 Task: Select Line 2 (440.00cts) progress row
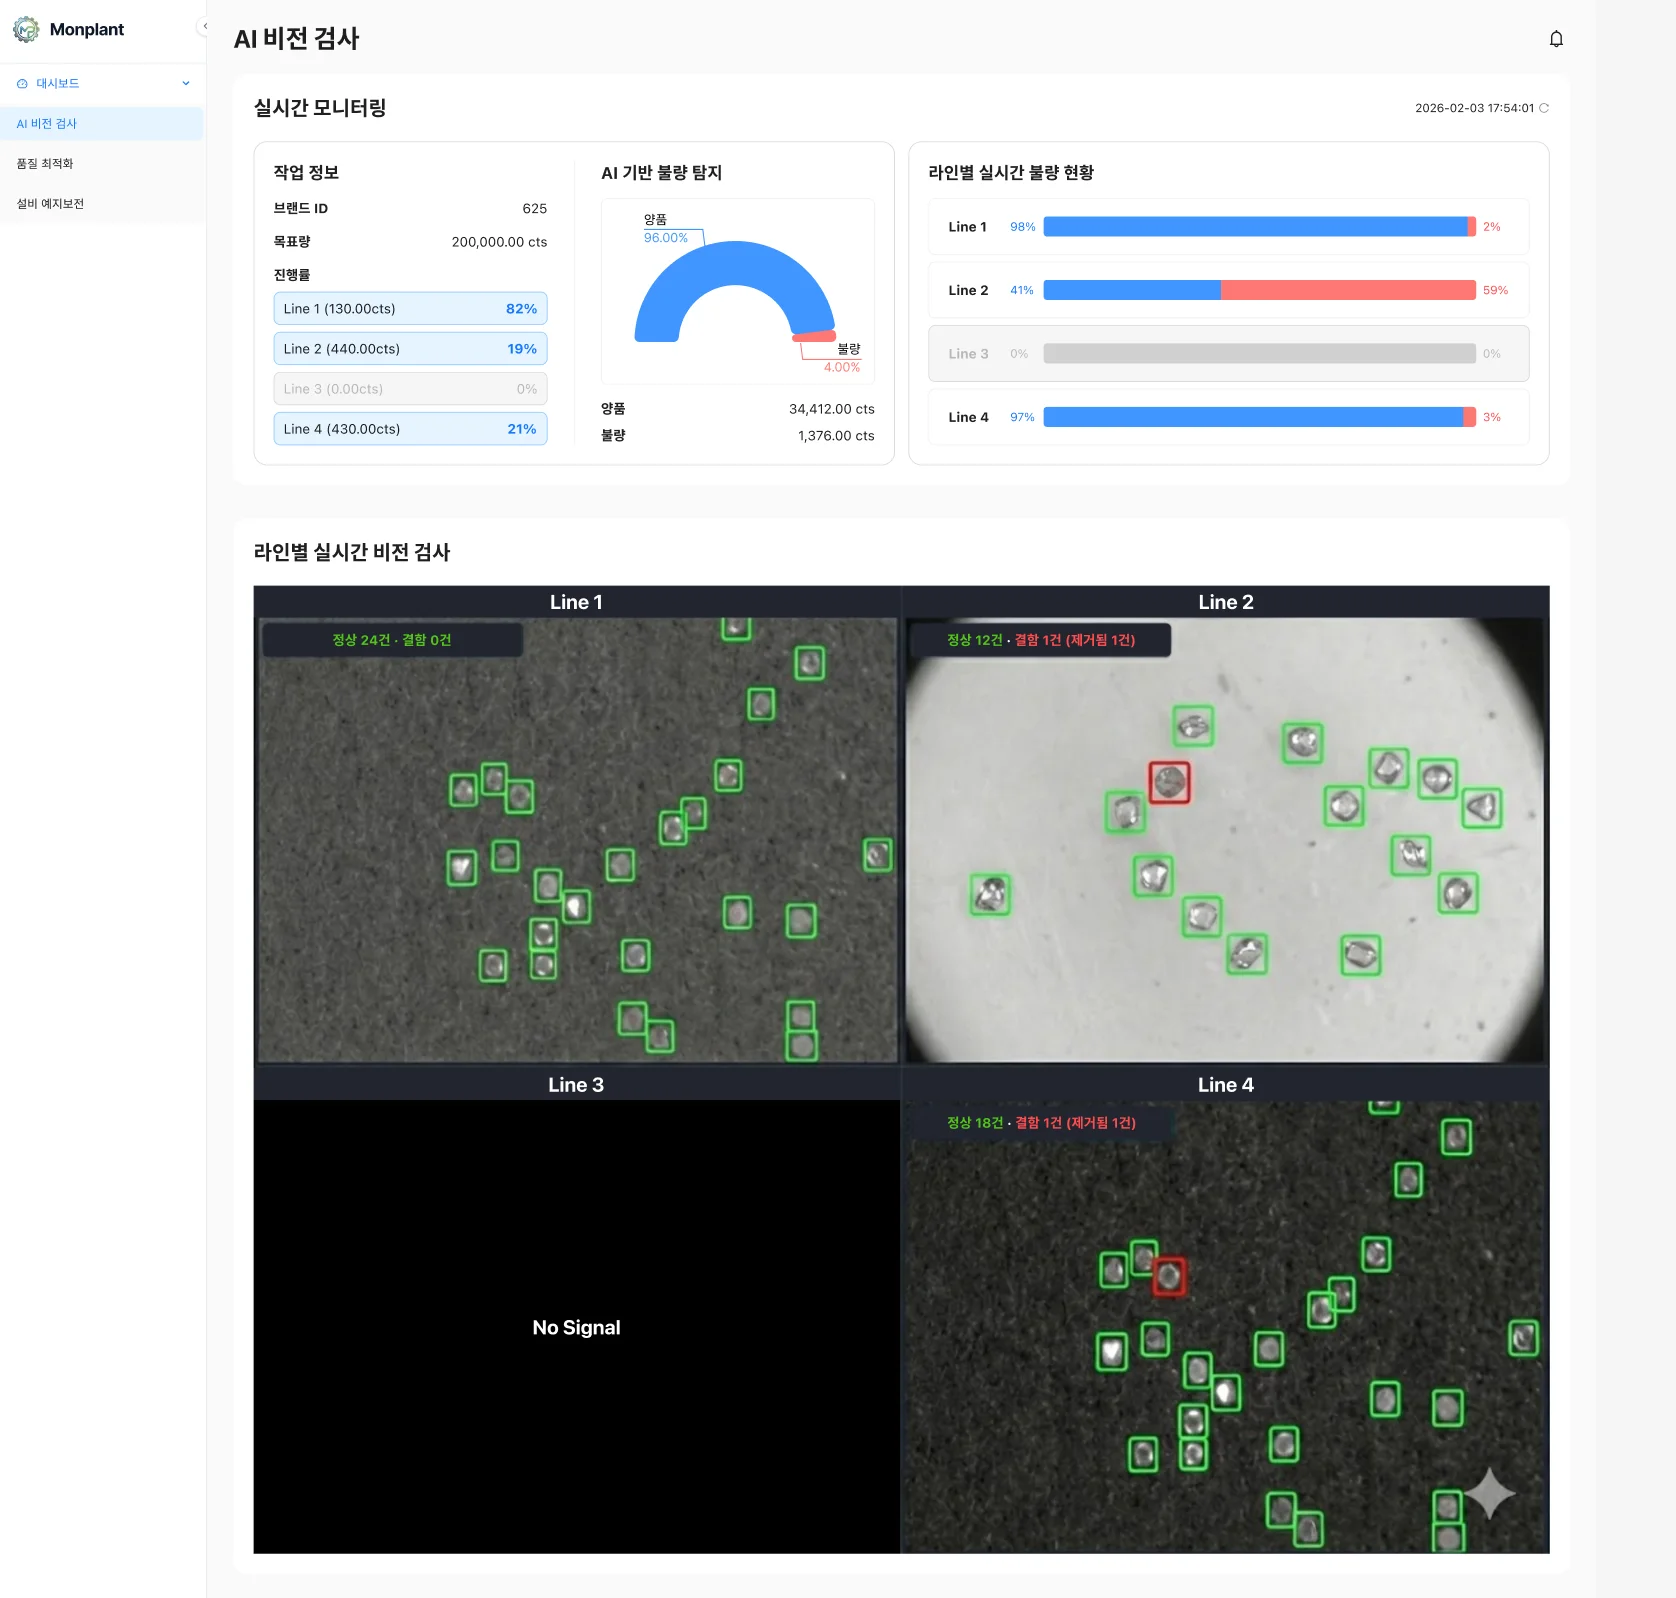(410, 349)
